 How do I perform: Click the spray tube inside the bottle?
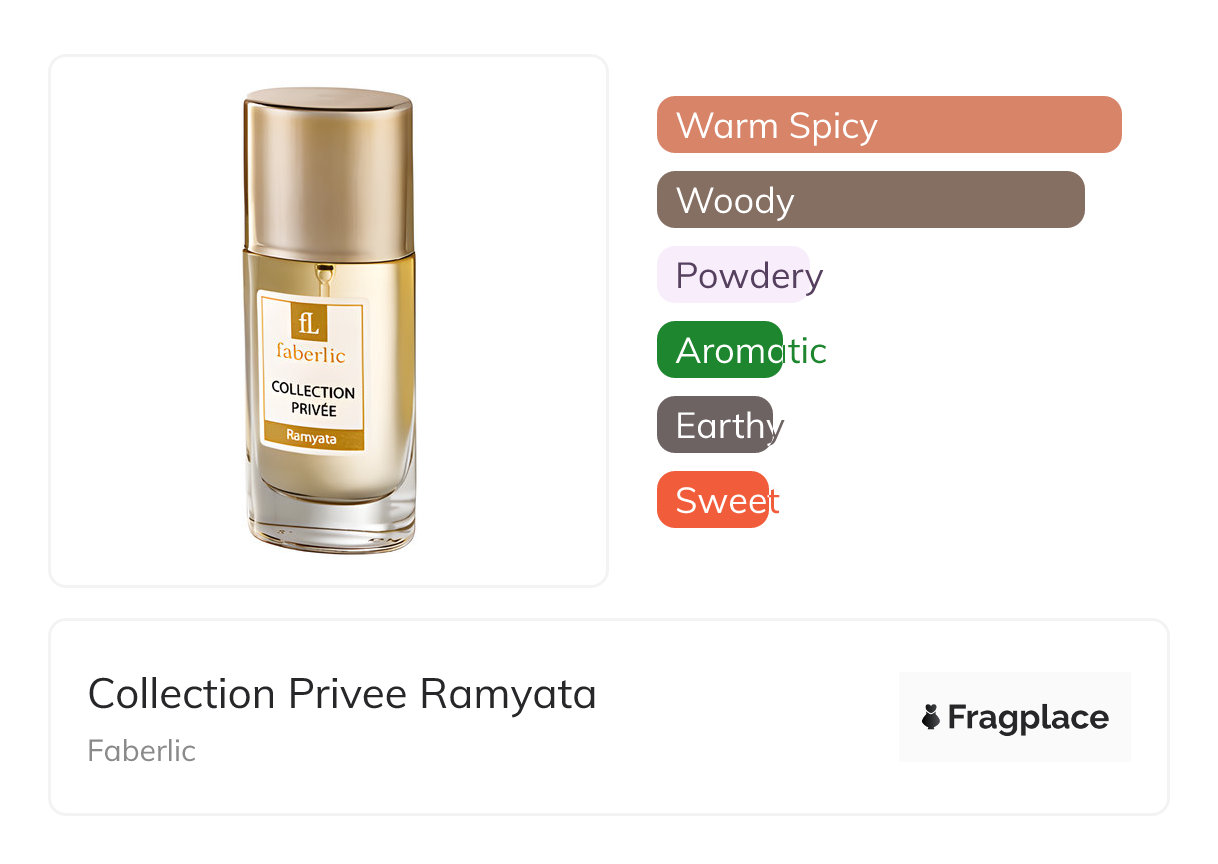point(324,277)
